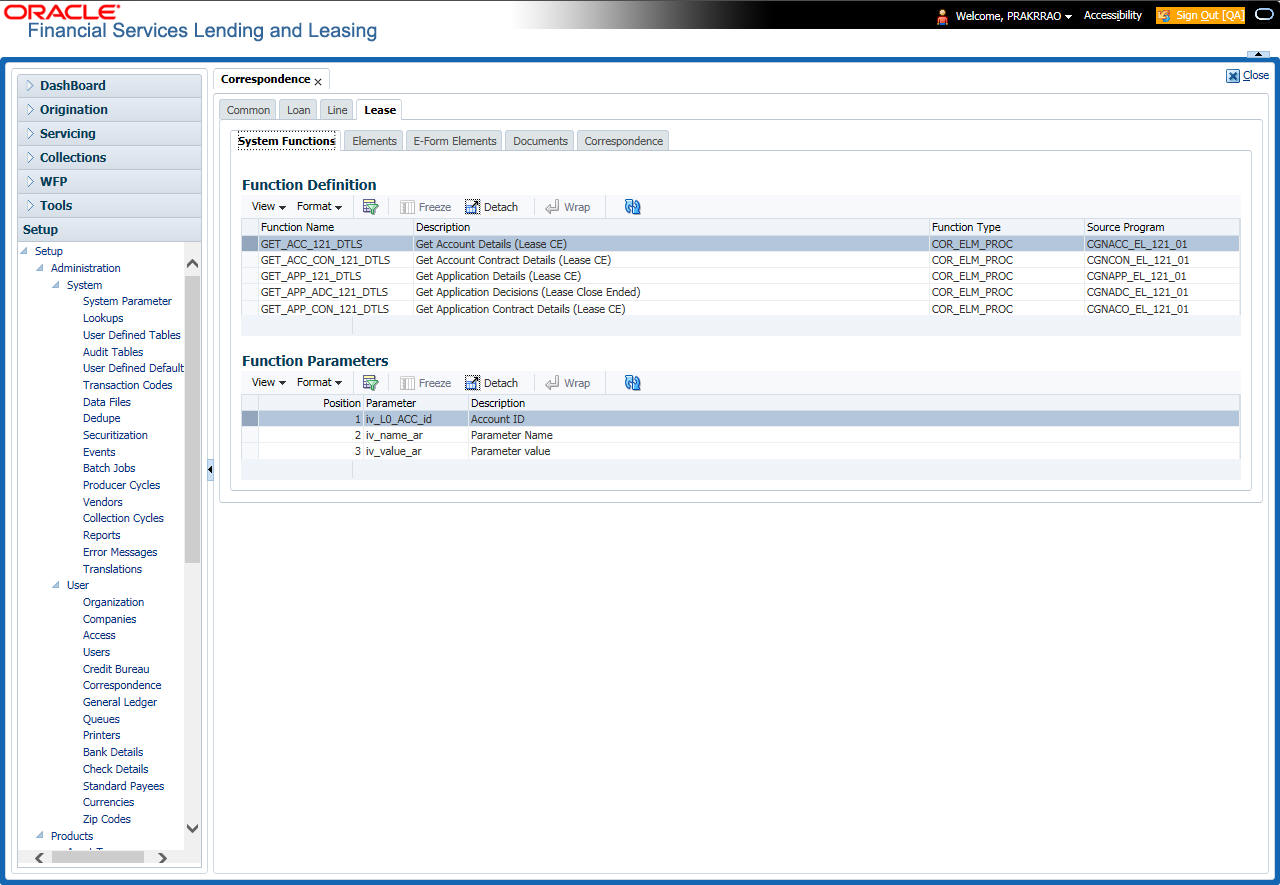This screenshot has width=1280, height=885.
Task: Select row GET_APP_121_DTLS
Action: tap(740, 276)
